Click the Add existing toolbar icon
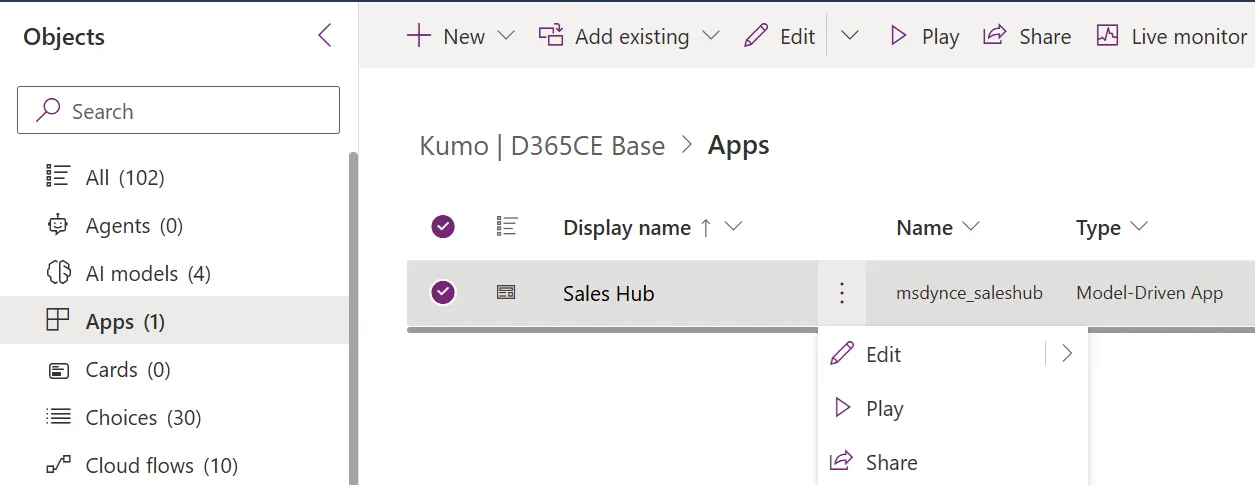 point(551,36)
